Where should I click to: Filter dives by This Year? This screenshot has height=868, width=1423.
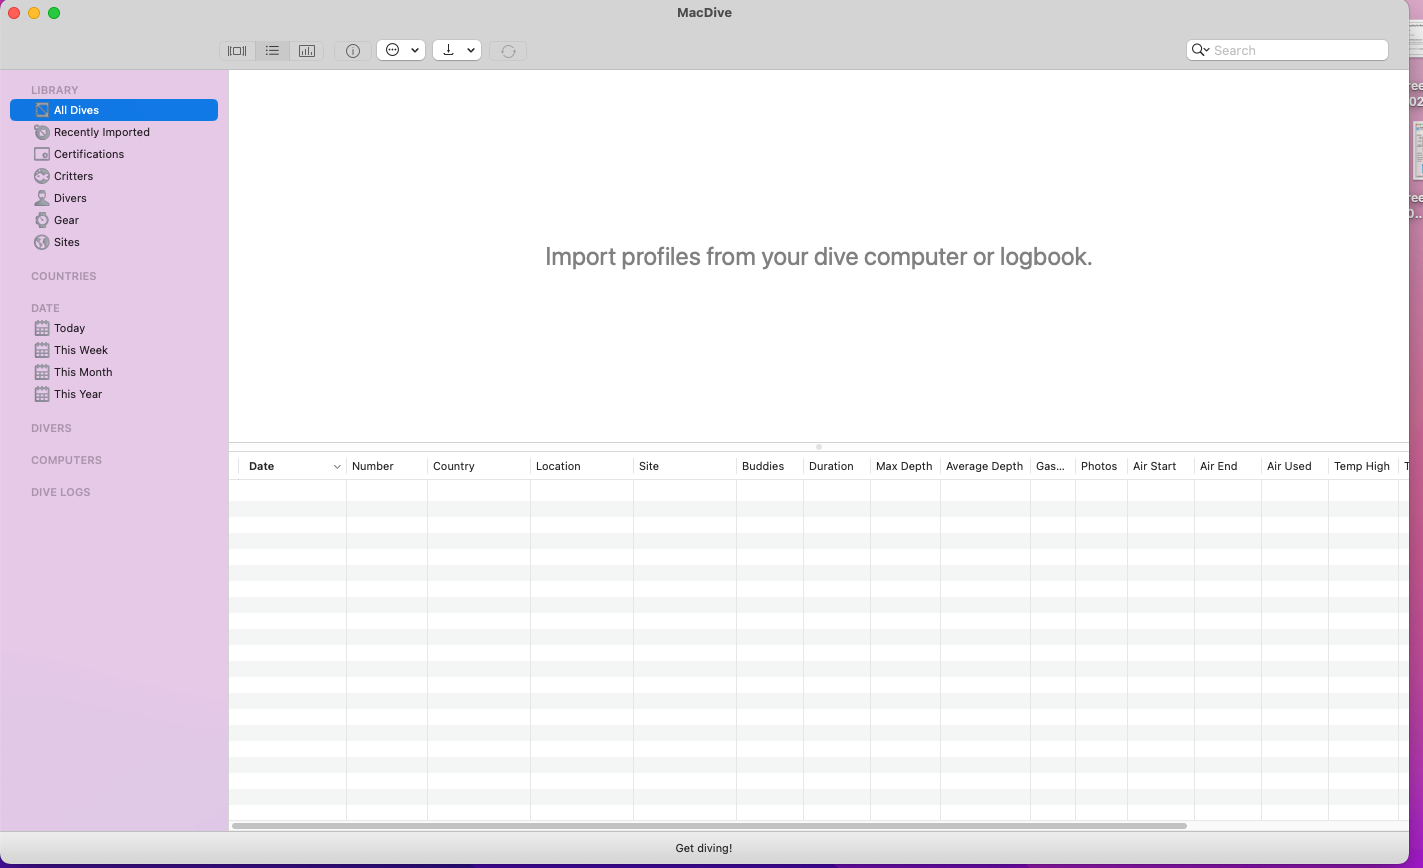pos(78,394)
